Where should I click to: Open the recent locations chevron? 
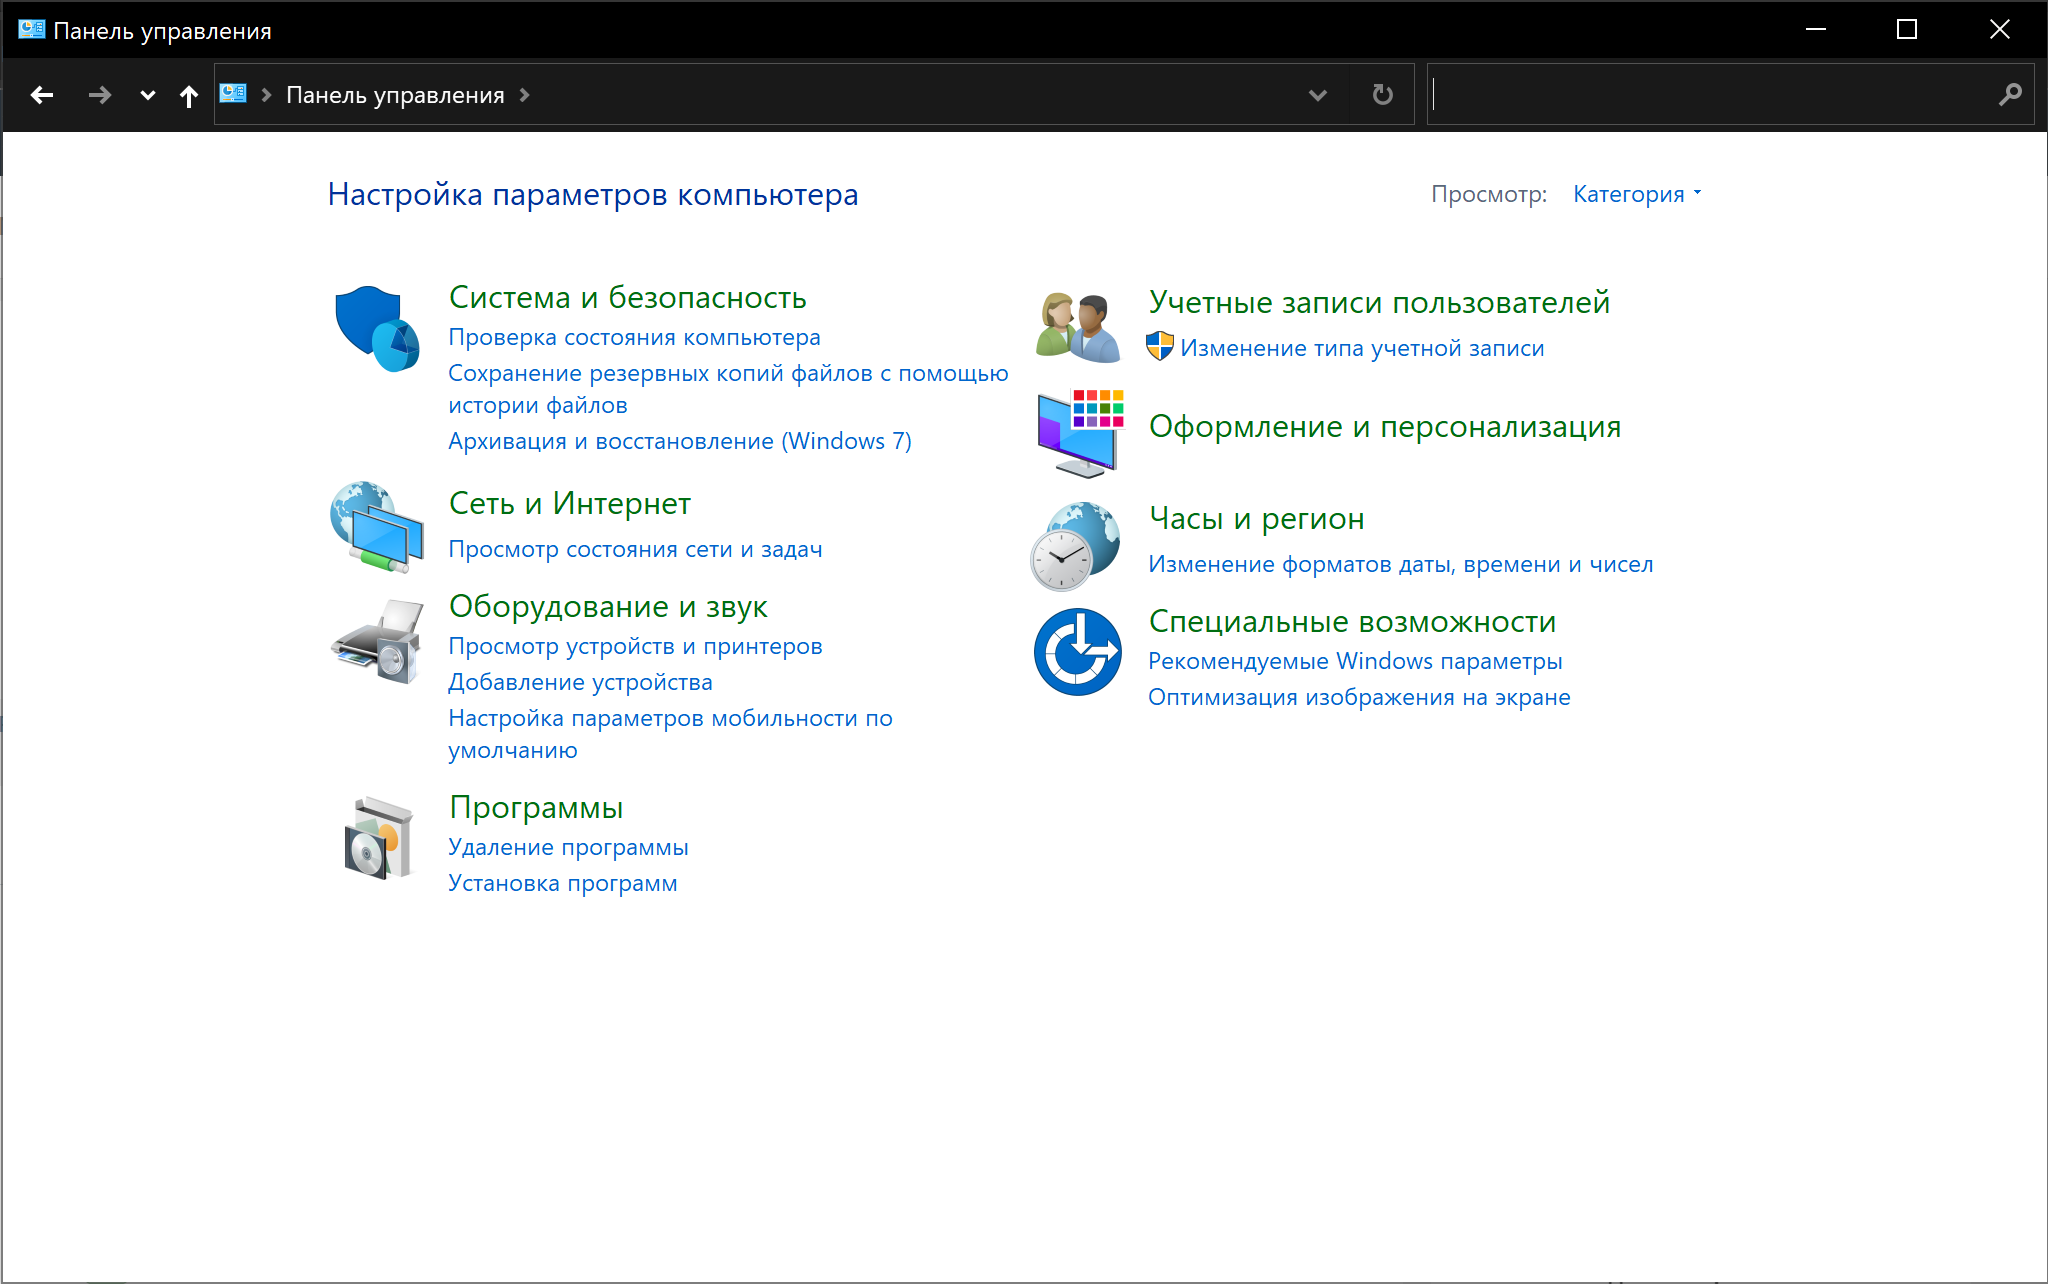coord(147,95)
